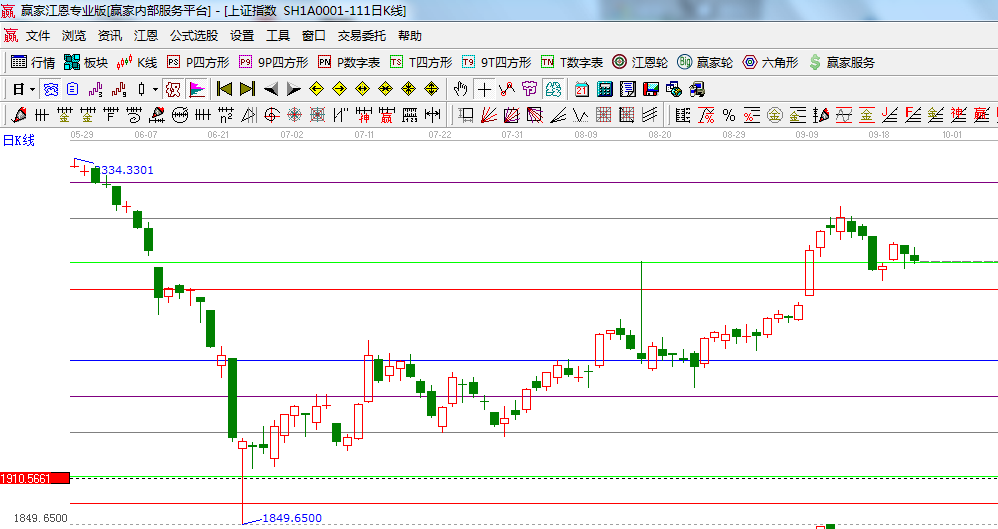Click the K线 candlestick chart button
Image resolution: width=998 pixels, height=529 pixels.
[137, 62]
